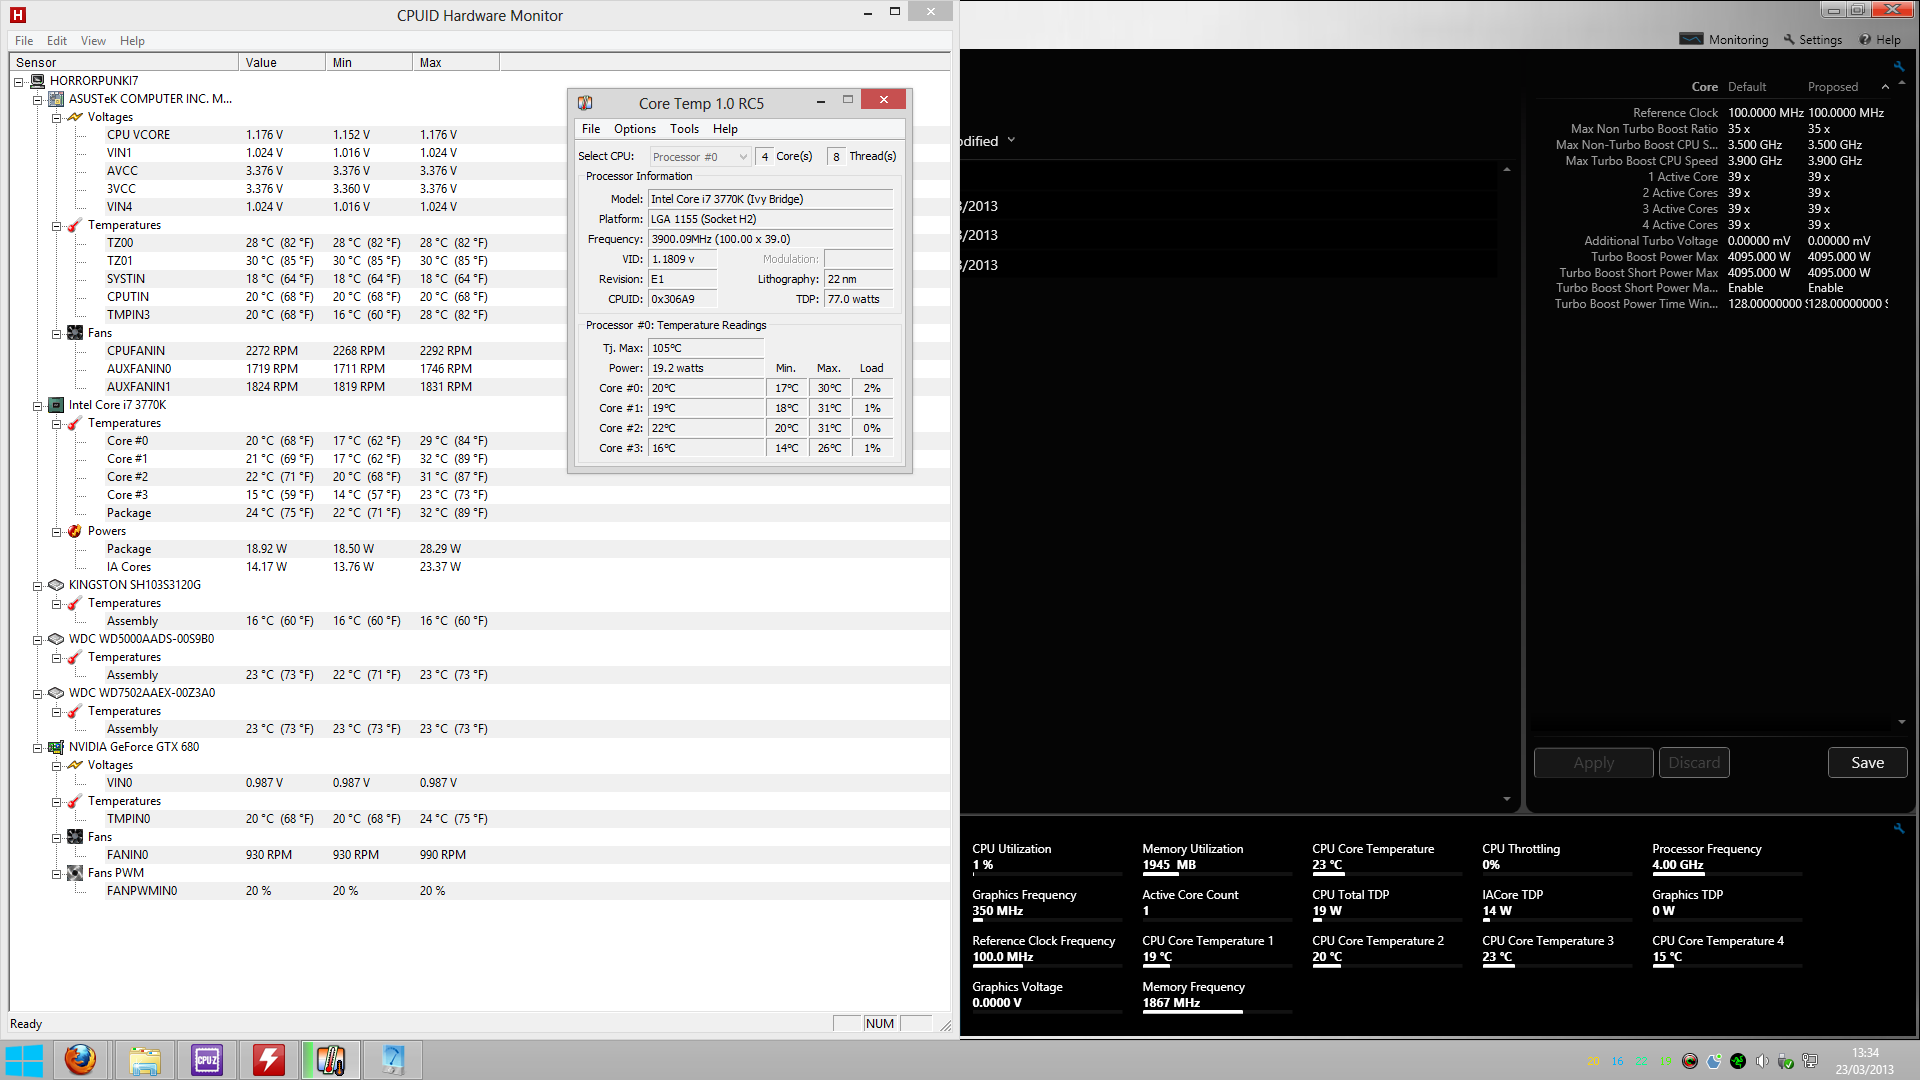The image size is (1920, 1080).
Task: Click the Save button
Action: [1866, 763]
